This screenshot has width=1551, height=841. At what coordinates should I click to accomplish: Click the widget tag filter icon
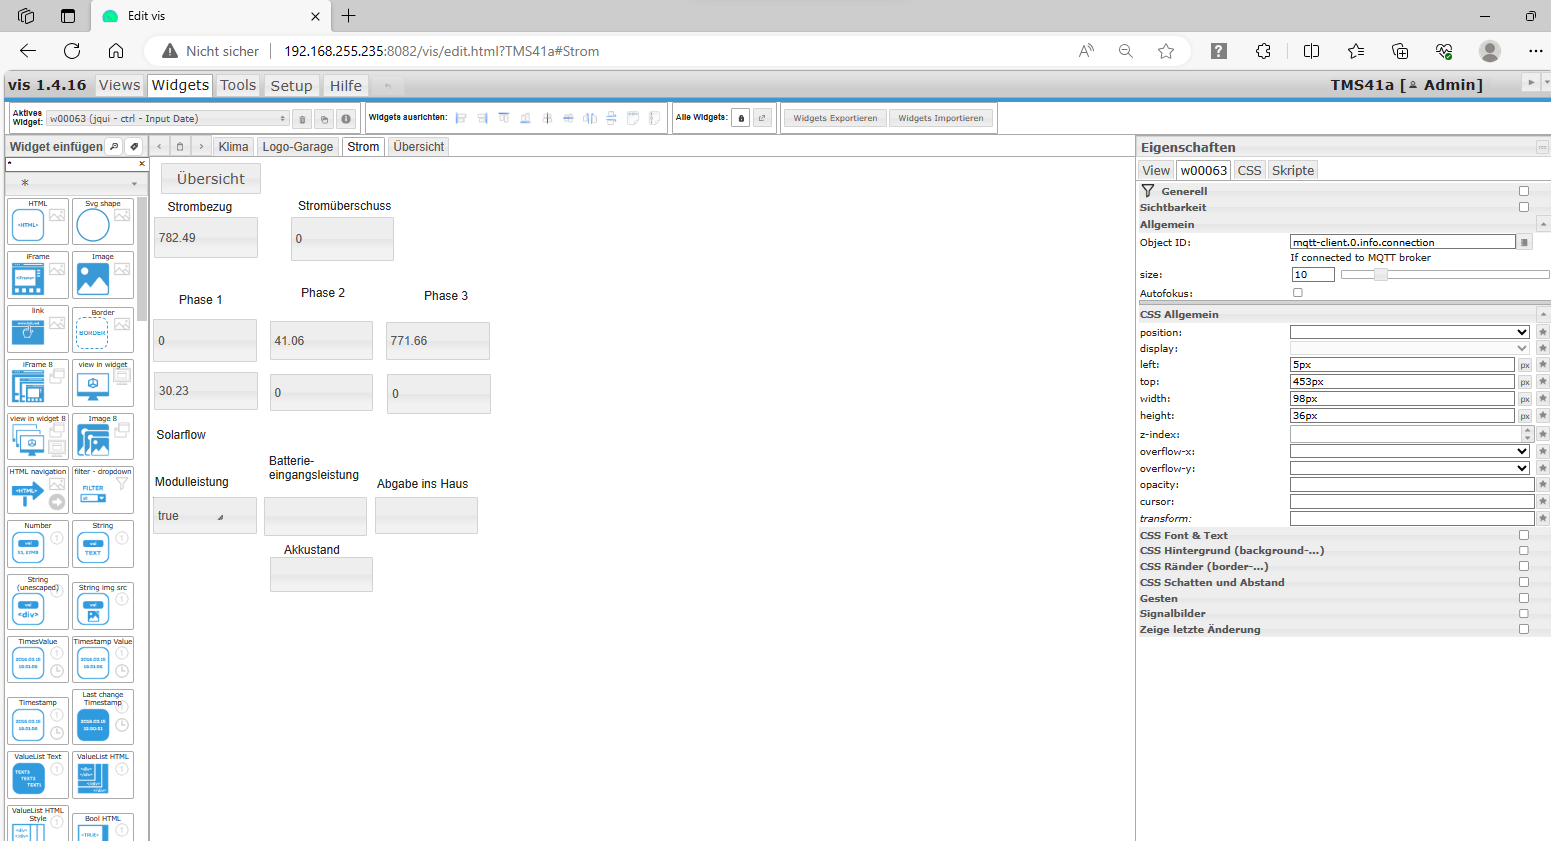(x=134, y=146)
